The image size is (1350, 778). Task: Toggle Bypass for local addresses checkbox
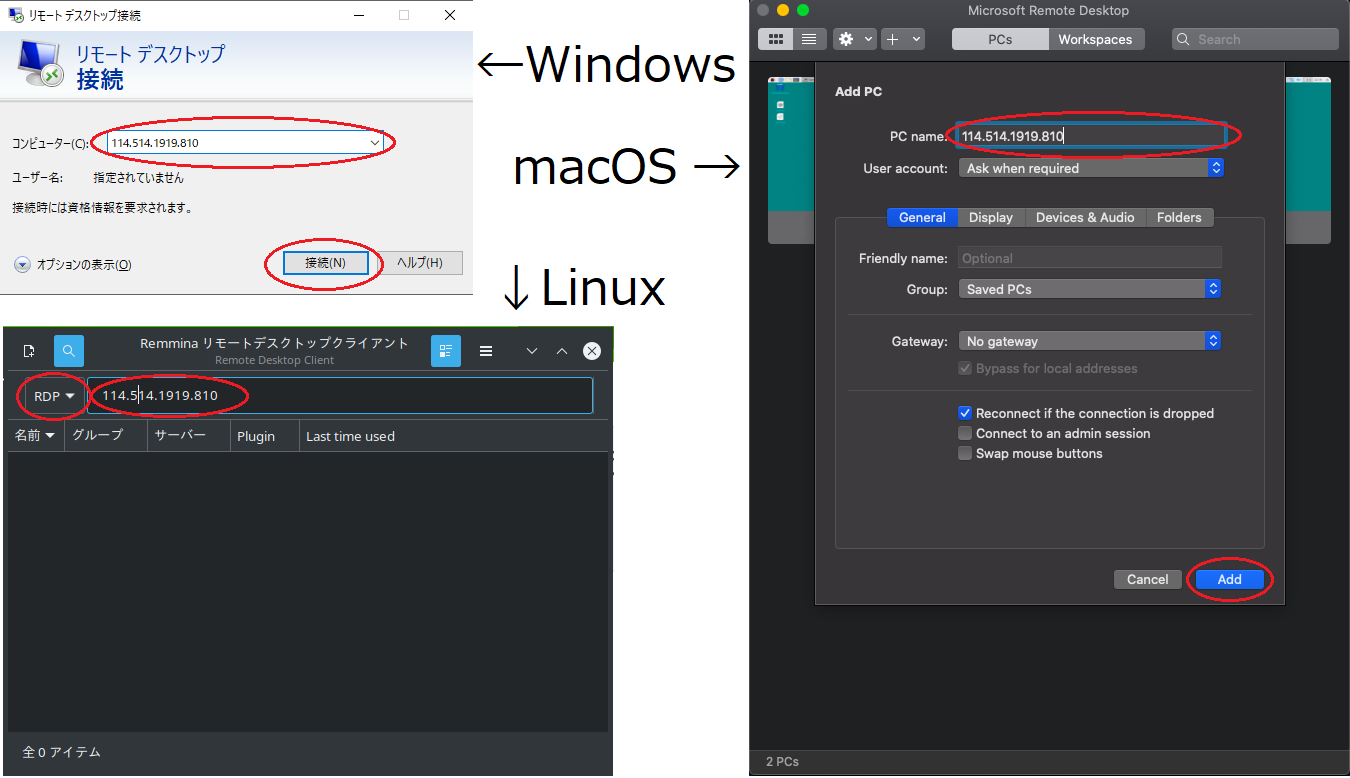pos(965,368)
